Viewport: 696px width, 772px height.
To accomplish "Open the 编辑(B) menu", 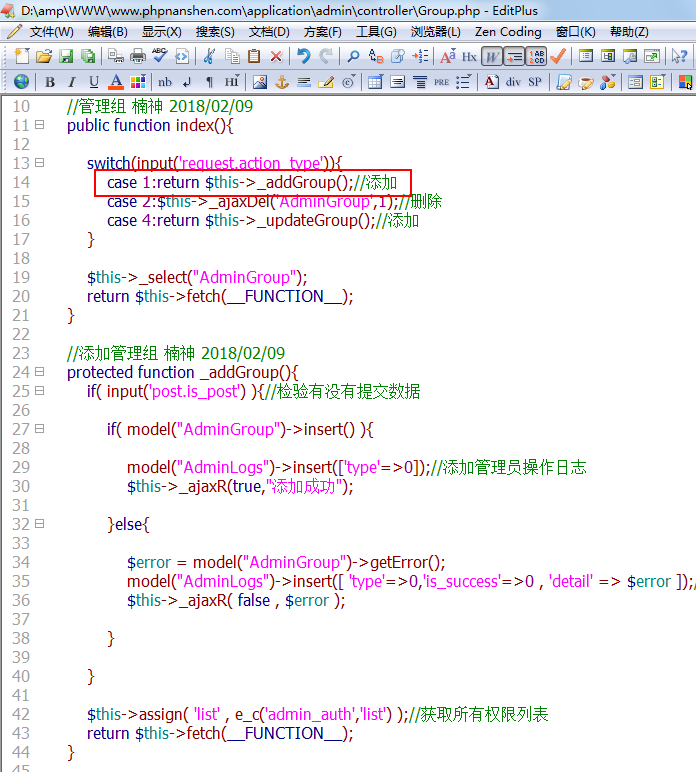I will click(107, 32).
